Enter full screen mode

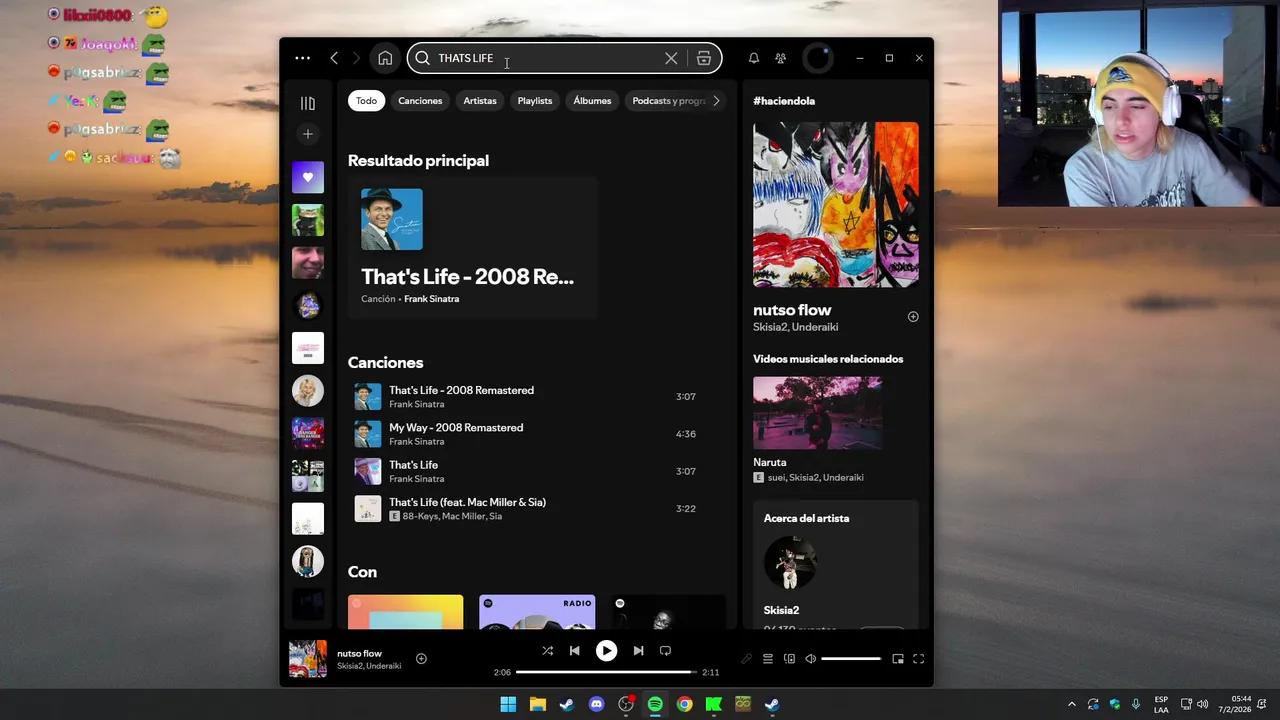click(x=919, y=659)
